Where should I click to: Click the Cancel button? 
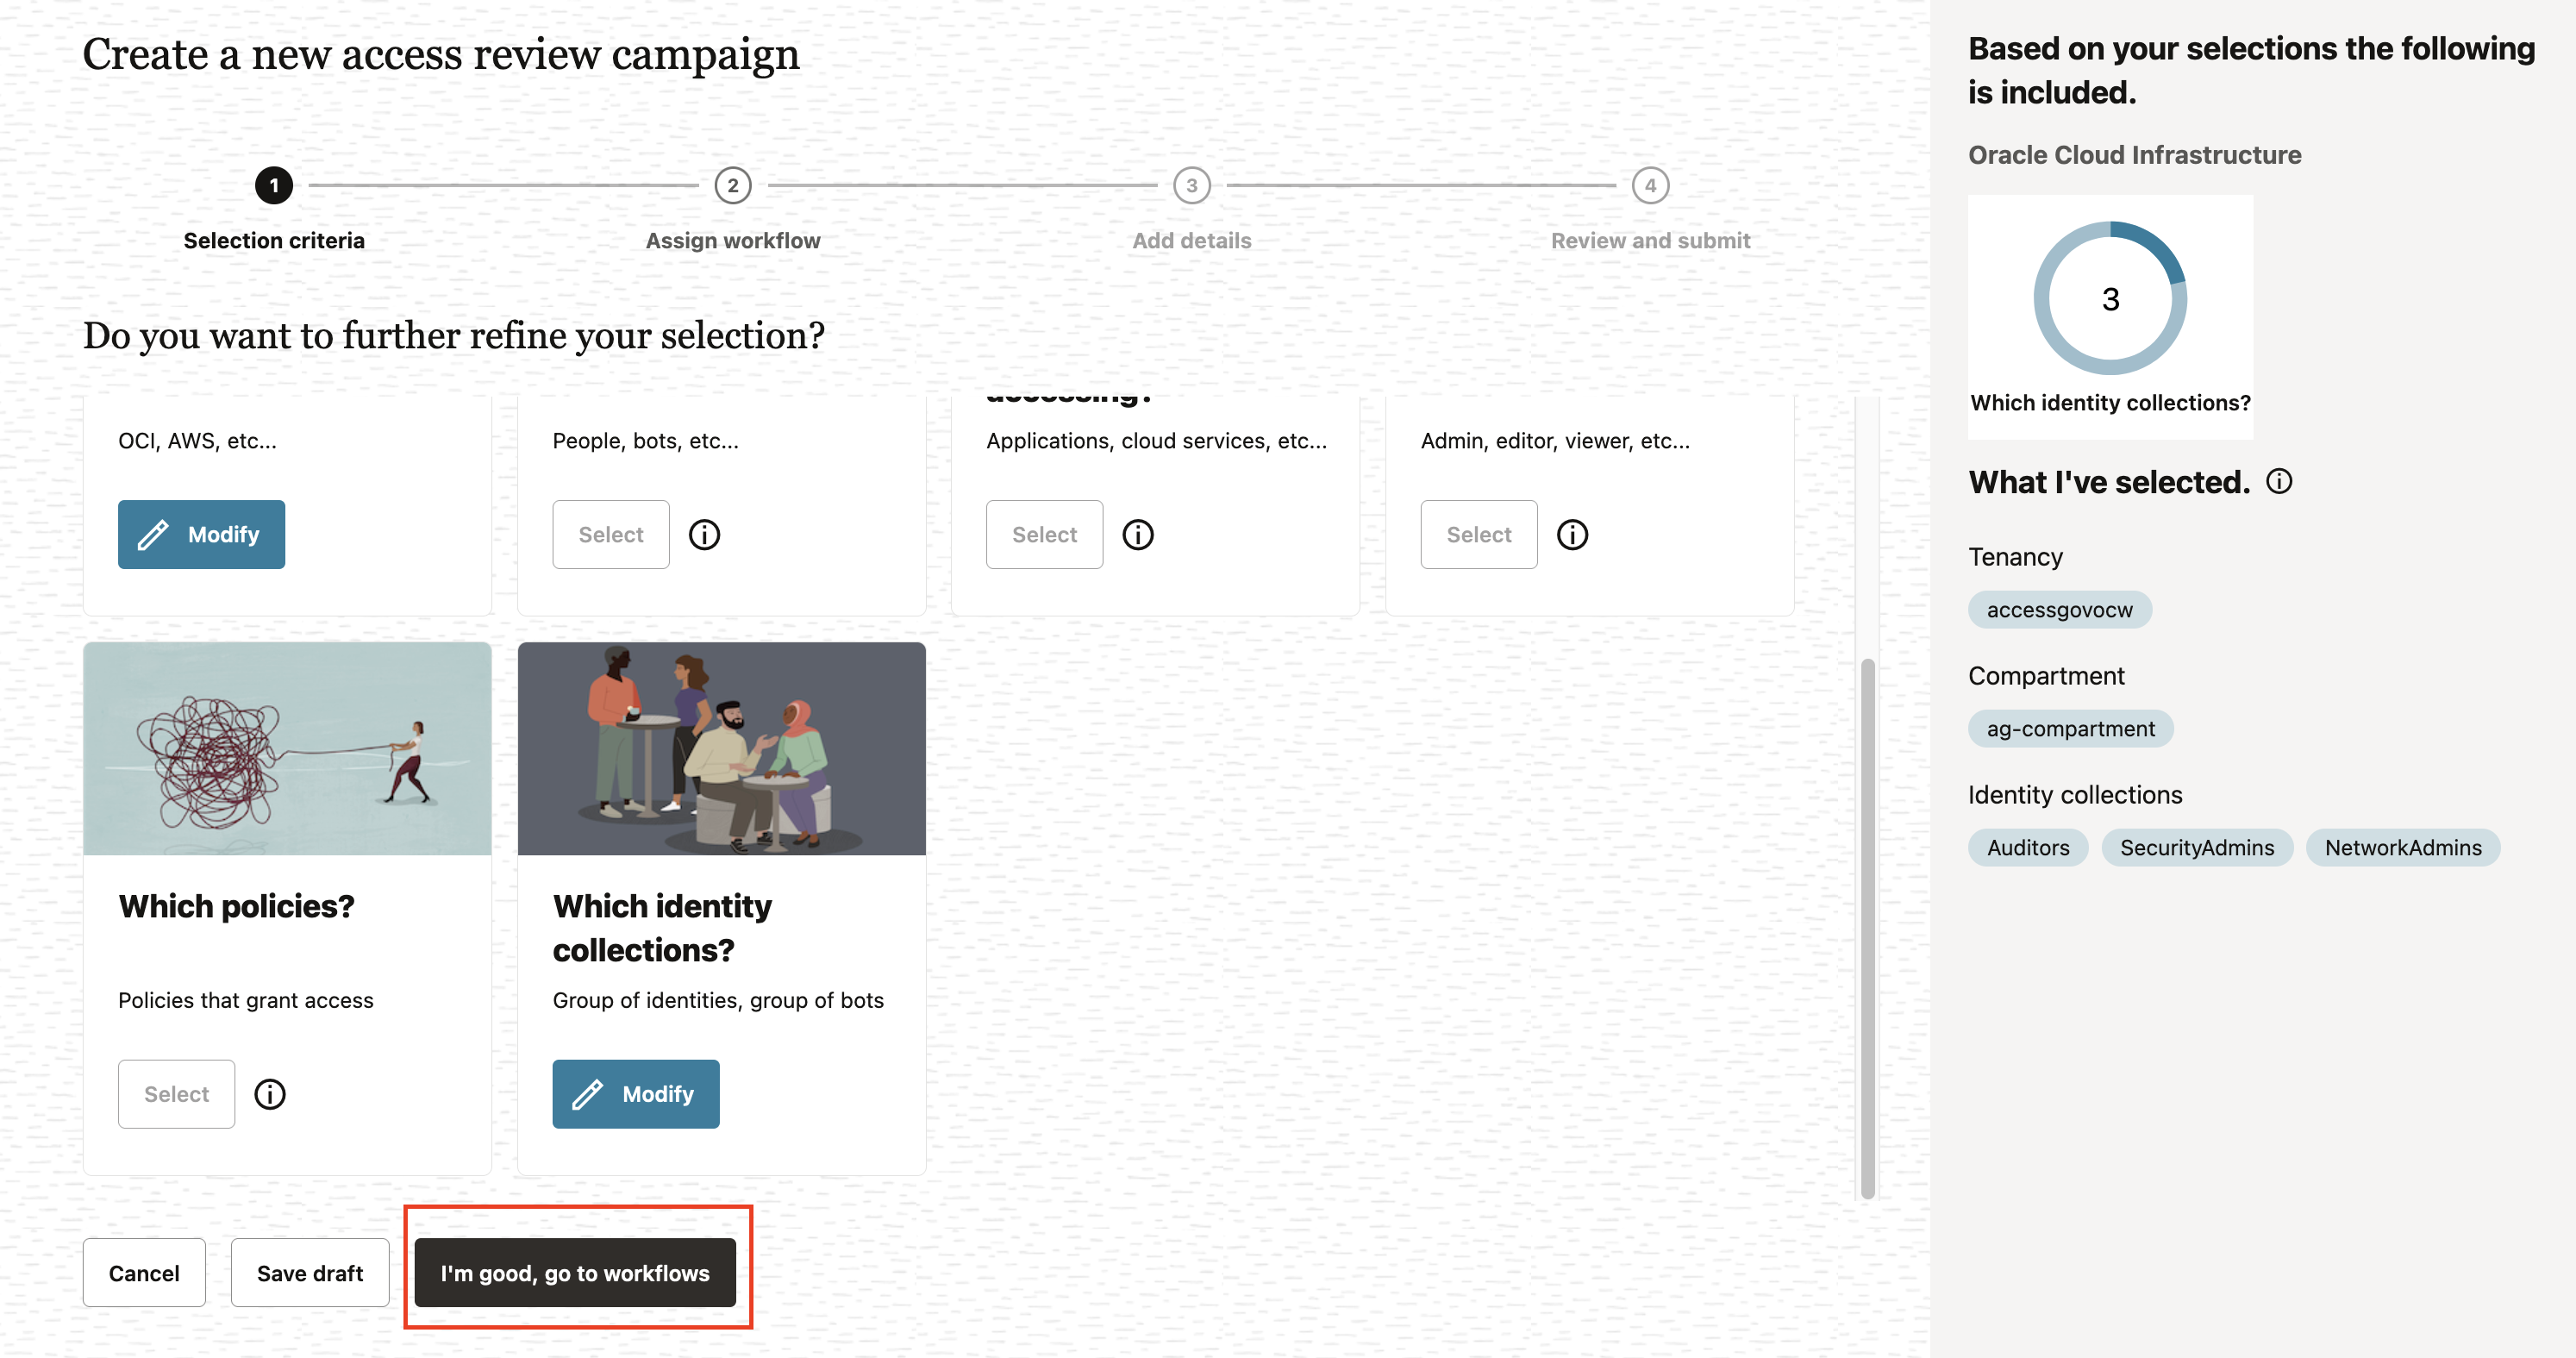(144, 1272)
